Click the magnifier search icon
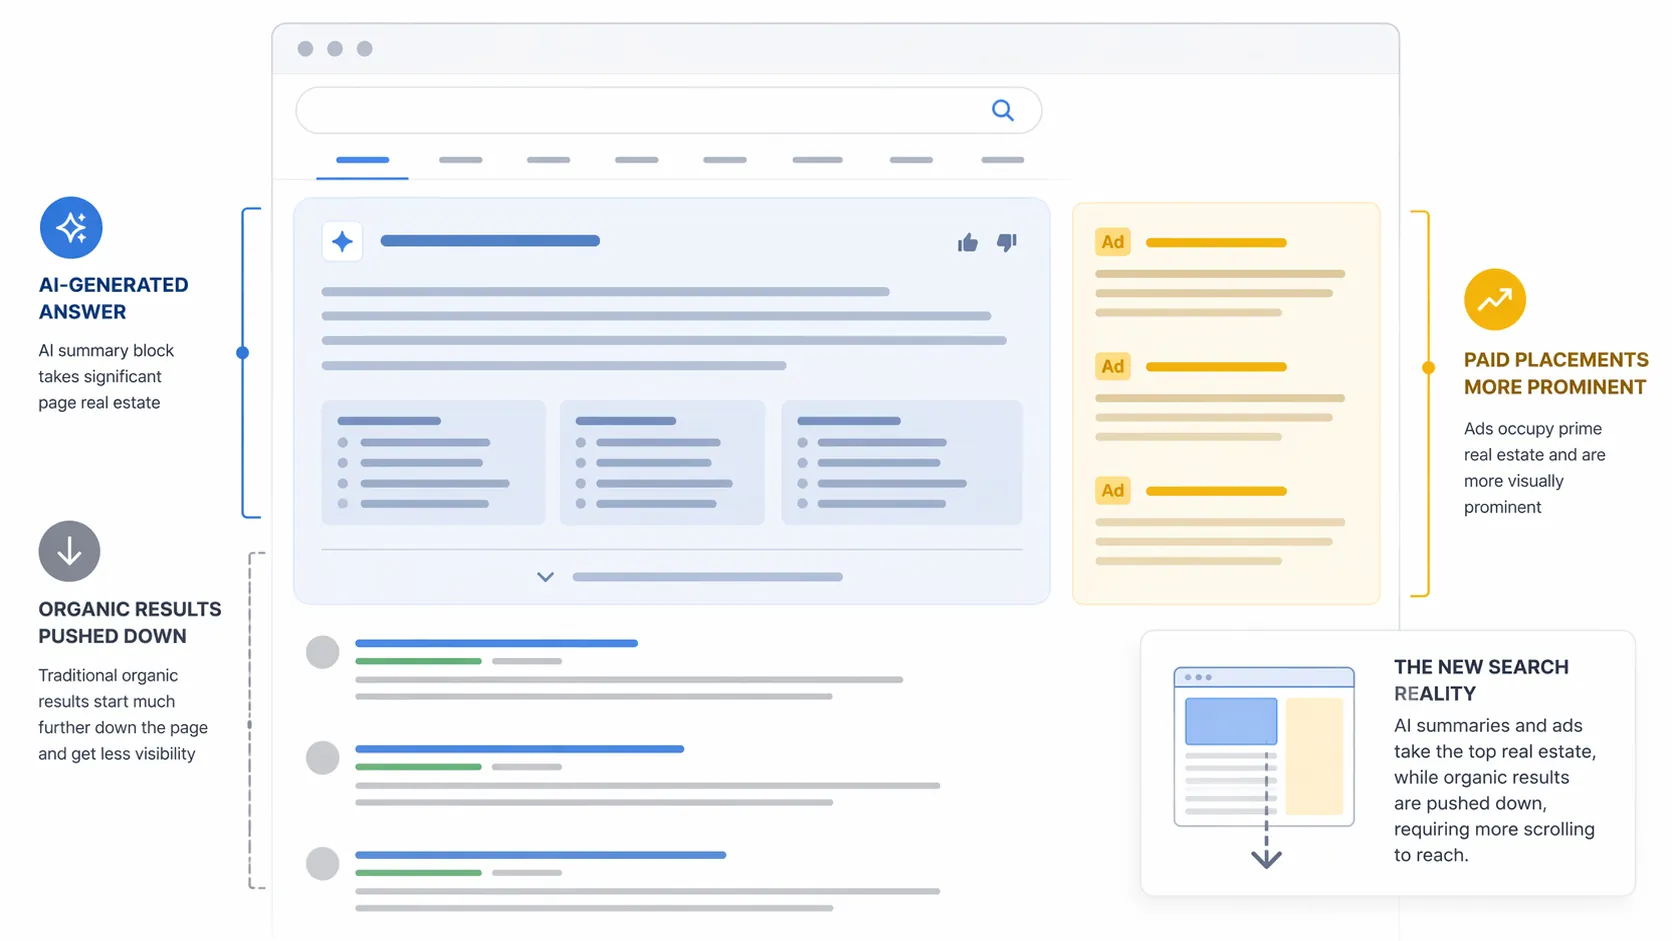This screenshot has height=941, width=1672. click(1002, 110)
